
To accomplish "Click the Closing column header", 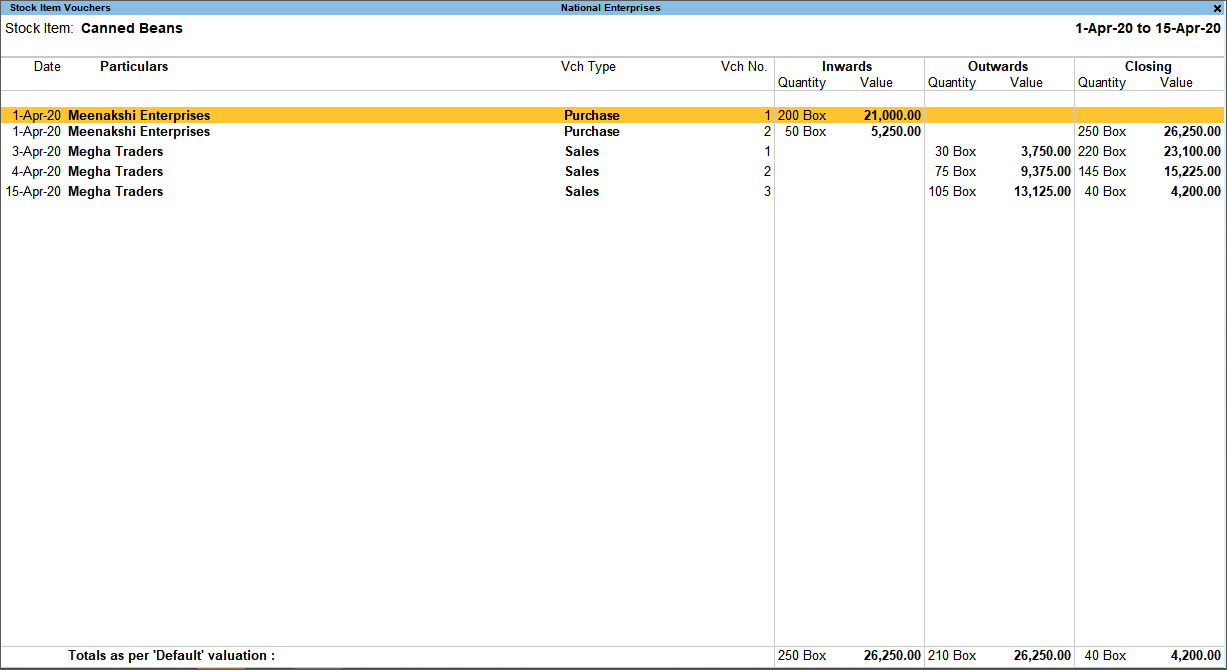I will [x=1148, y=67].
